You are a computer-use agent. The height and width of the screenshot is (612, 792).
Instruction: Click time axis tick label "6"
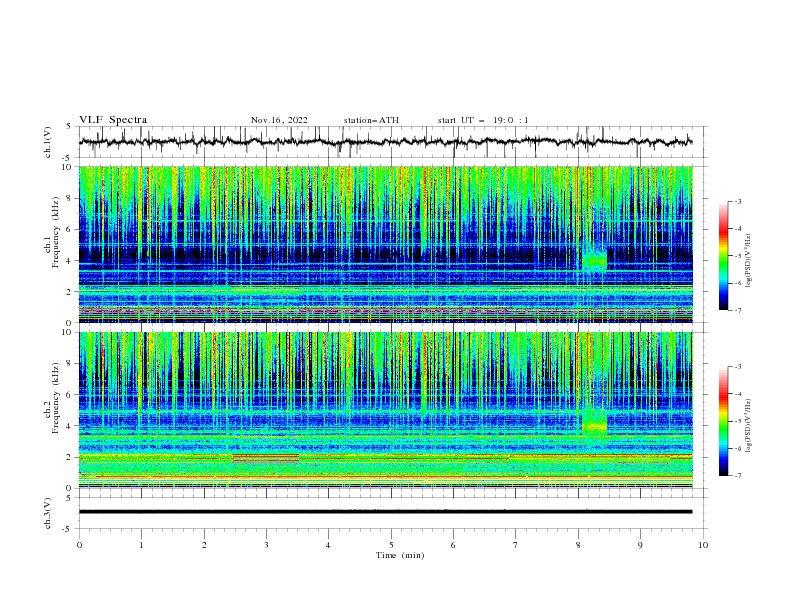(453, 545)
